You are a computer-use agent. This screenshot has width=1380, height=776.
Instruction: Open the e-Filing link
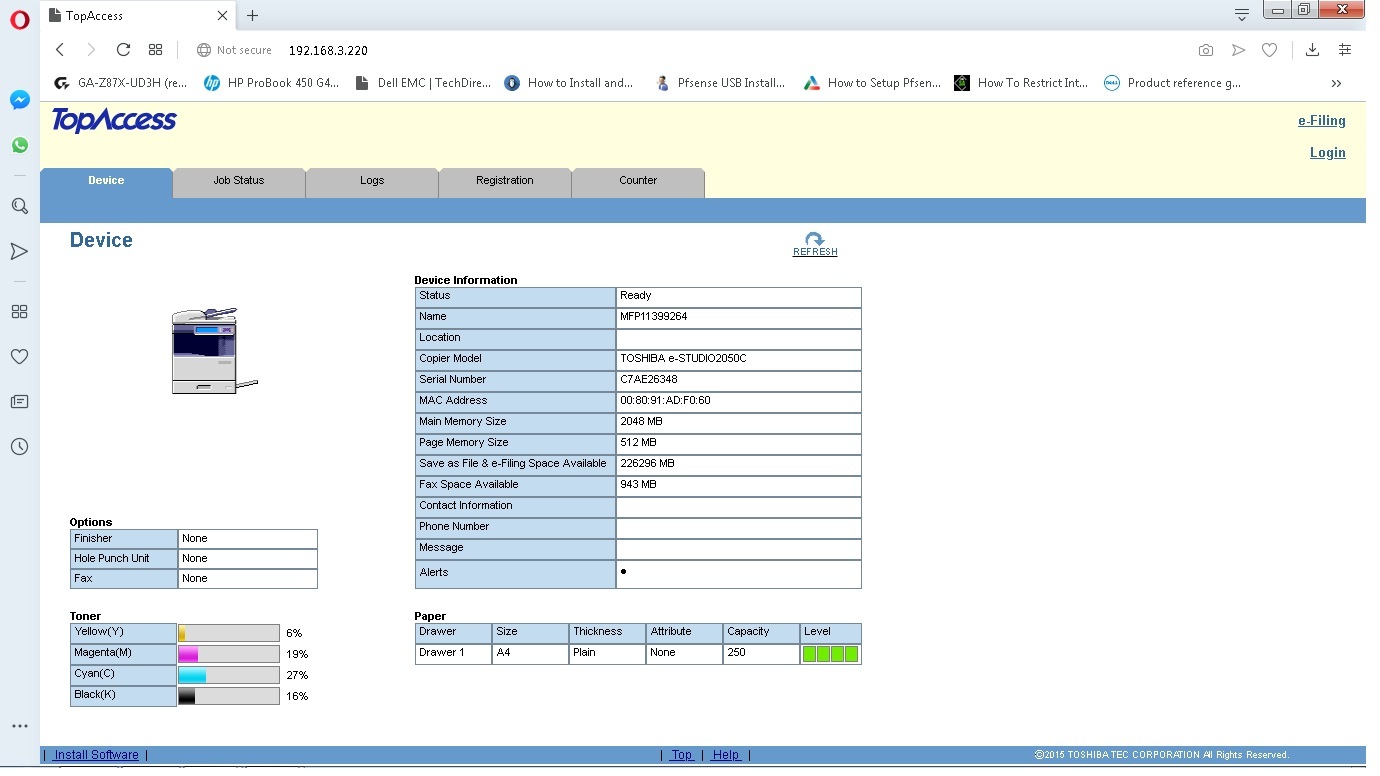coord(1321,121)
